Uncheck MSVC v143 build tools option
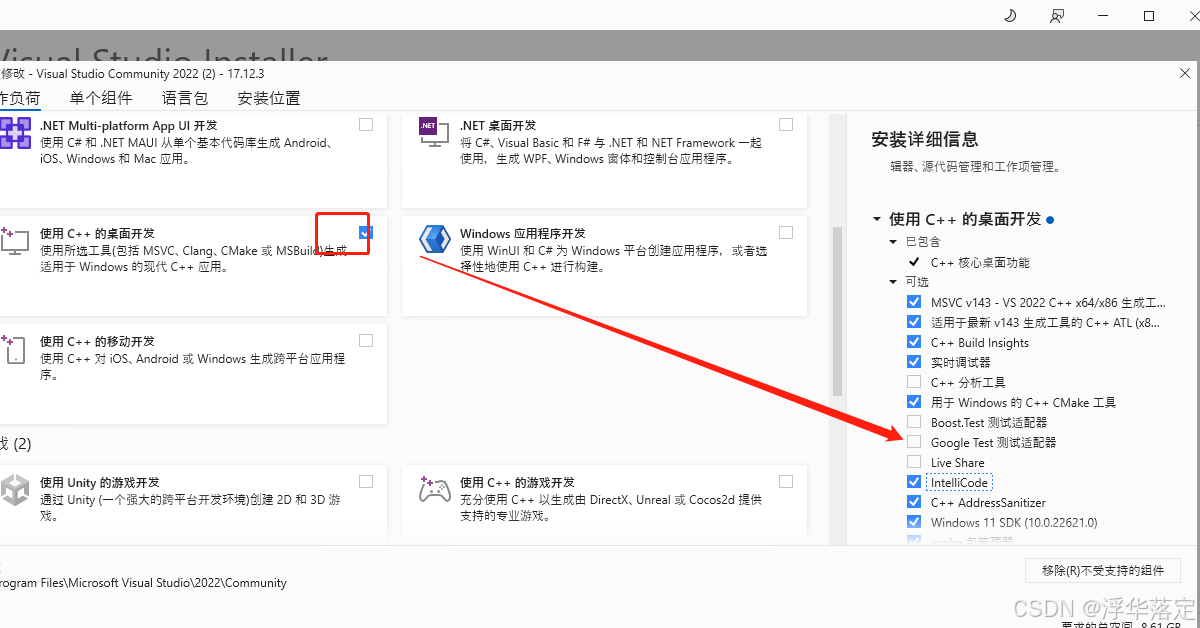 point(914,302)
